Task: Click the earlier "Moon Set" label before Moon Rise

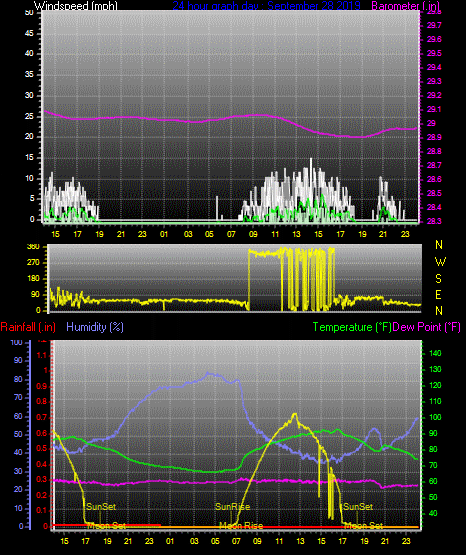Action: 107,526
